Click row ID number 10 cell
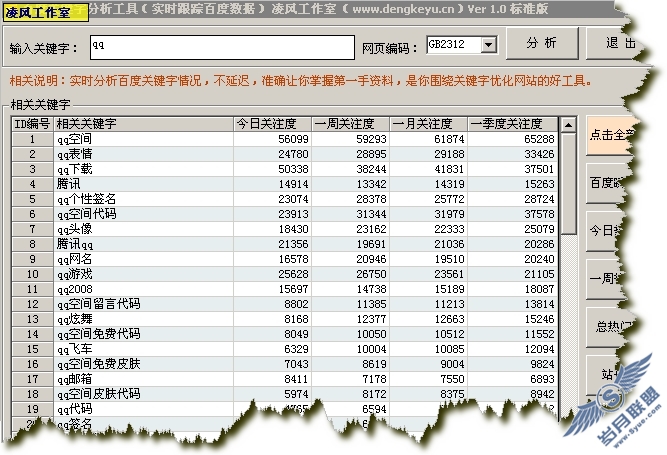The width and height of the screenshot is (667, 455). [32, 274]
